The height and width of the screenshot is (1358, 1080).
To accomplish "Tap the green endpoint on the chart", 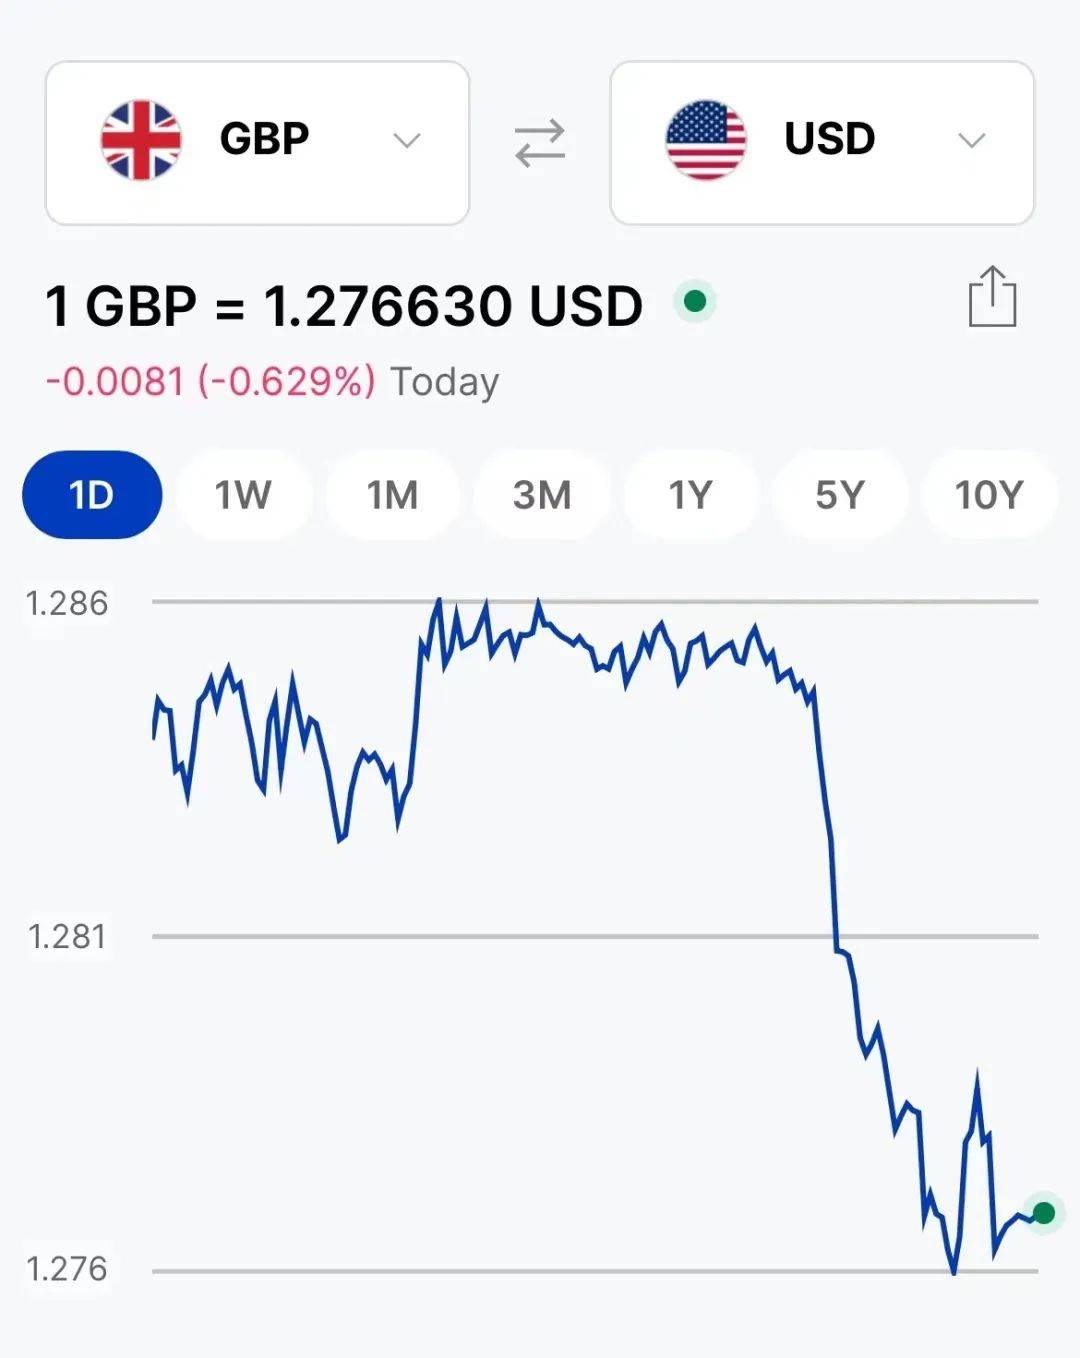I will click(x=1043, y=1213).
